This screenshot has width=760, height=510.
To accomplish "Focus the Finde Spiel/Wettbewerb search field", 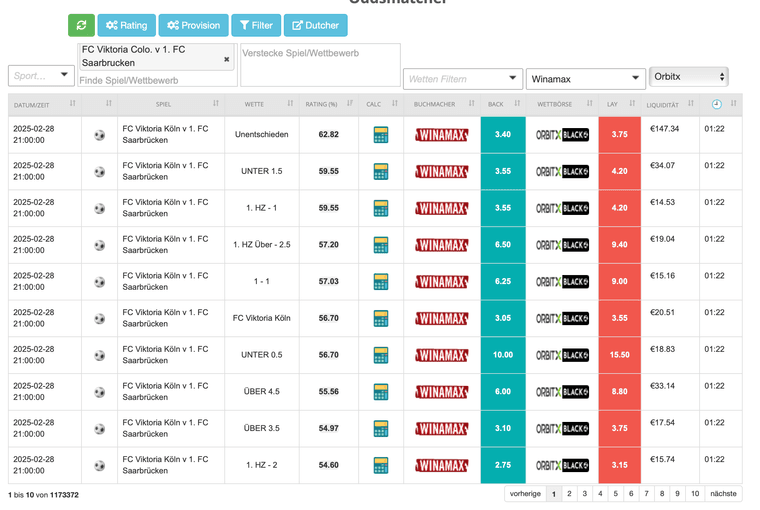I will tap(157, 80).
